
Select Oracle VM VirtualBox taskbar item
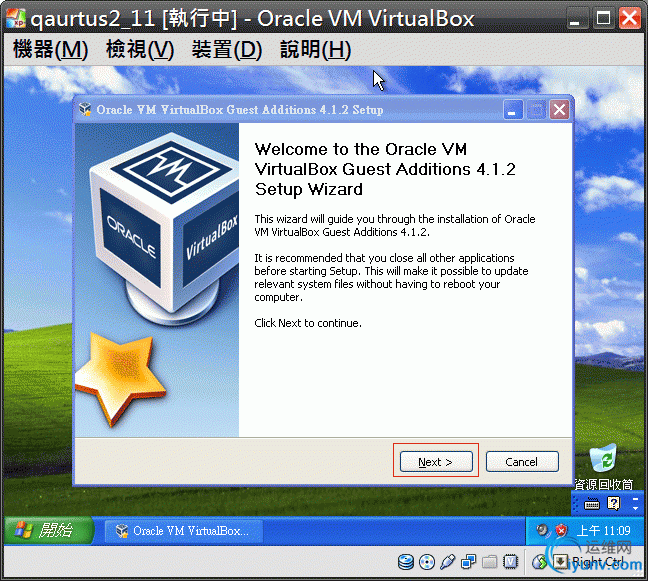click(x=184, y=531)
